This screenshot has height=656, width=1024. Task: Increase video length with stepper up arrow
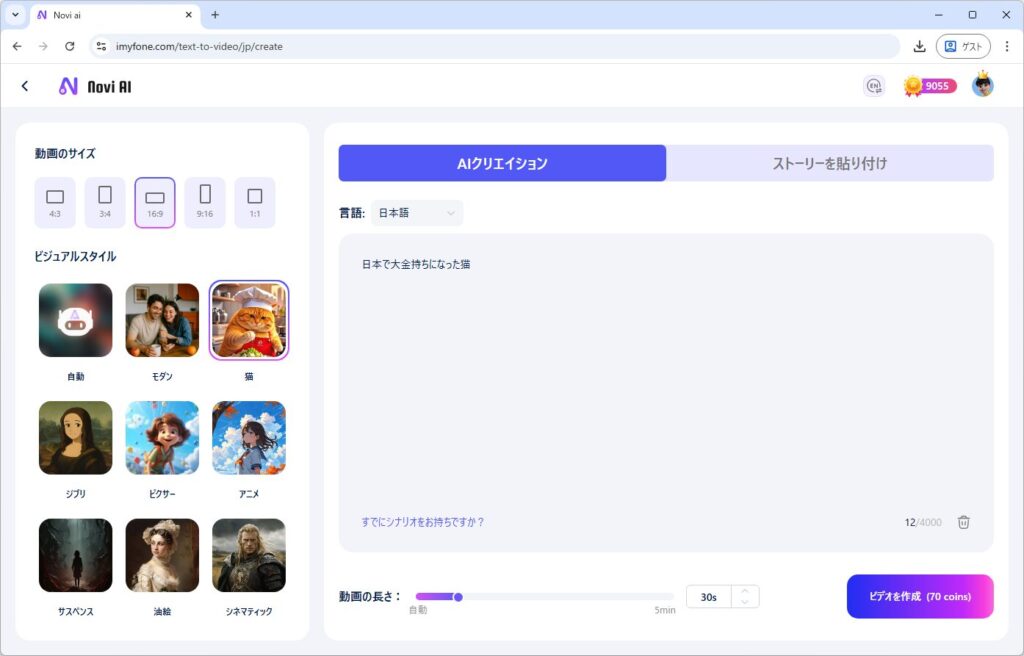(745, 591)
